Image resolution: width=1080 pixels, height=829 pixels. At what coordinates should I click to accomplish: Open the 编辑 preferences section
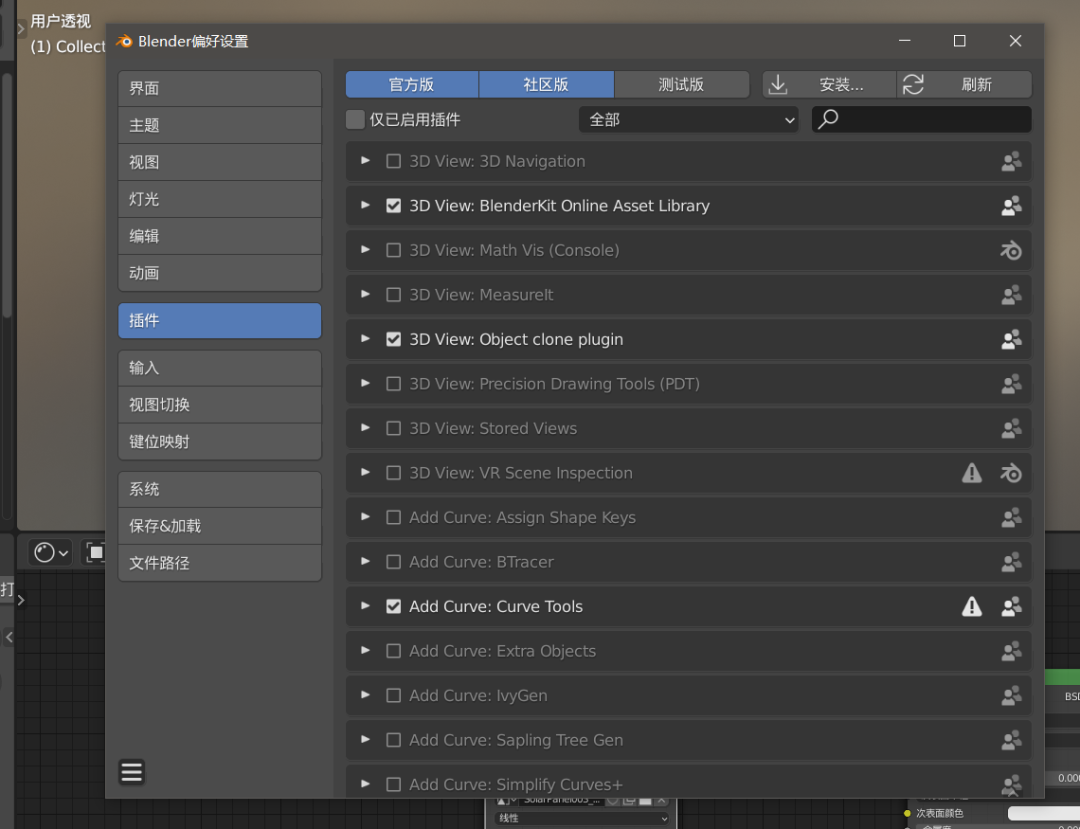tap(220, 237)
